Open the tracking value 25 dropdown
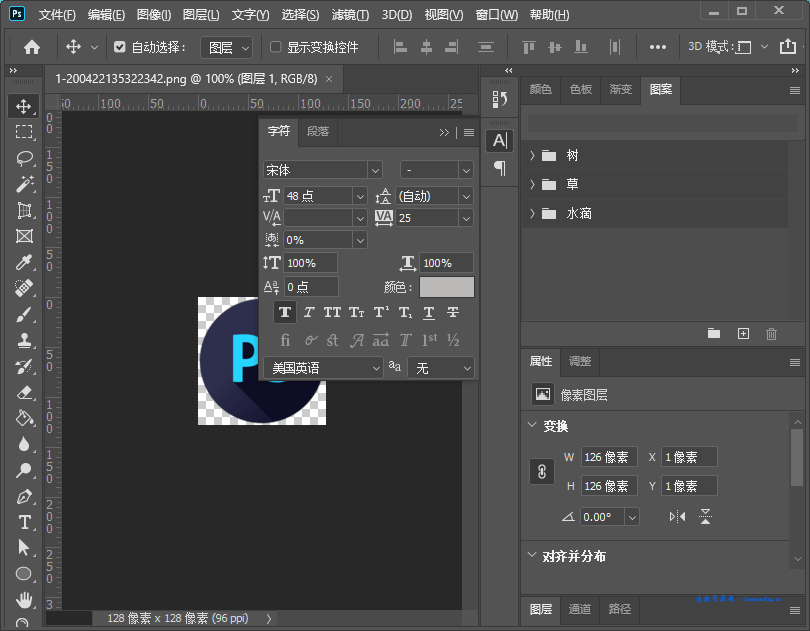 click(x=466, y=218)
